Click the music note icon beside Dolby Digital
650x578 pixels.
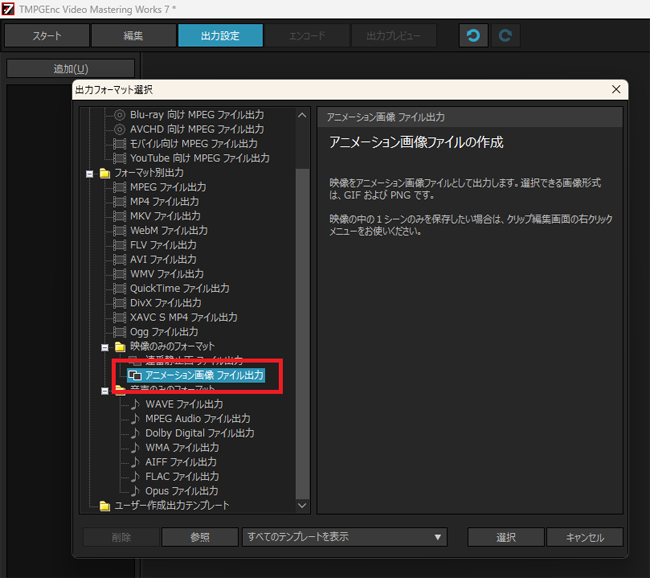click(135, 433)
